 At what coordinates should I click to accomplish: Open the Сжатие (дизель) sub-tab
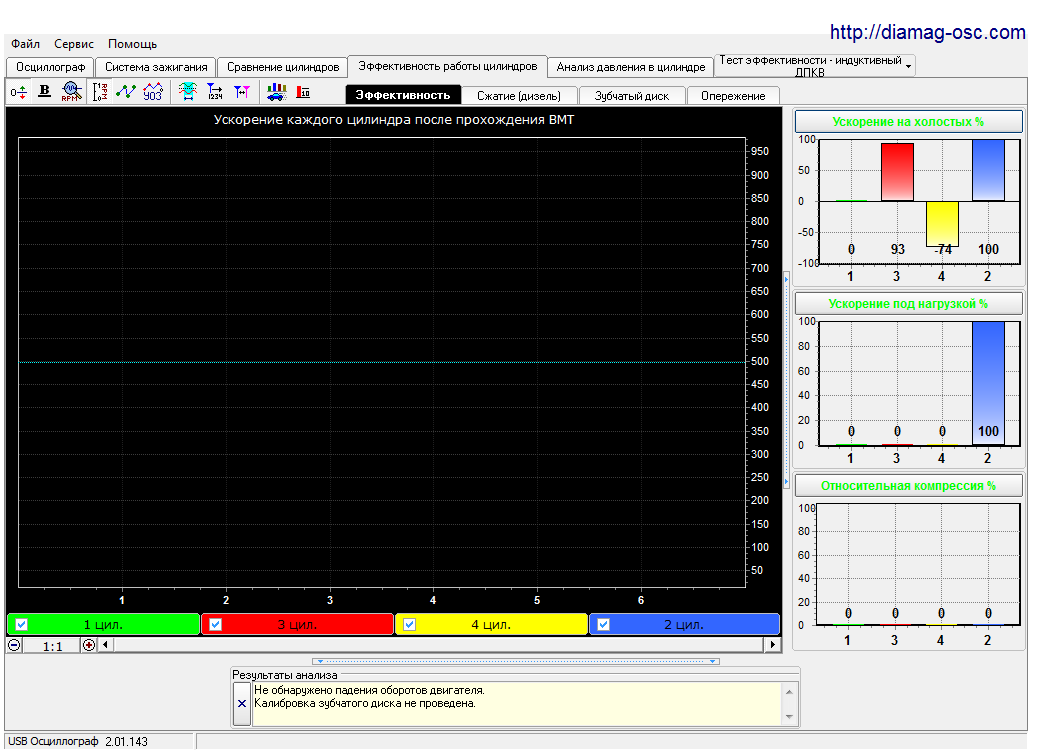click(519, 95)
